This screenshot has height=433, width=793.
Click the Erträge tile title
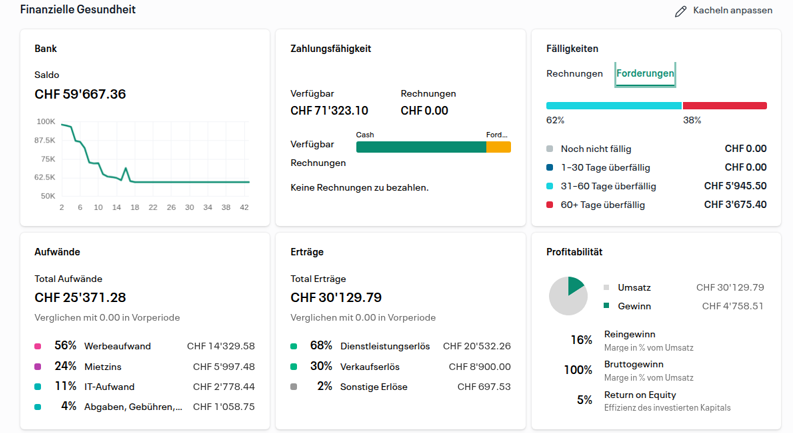pos(306,252)
